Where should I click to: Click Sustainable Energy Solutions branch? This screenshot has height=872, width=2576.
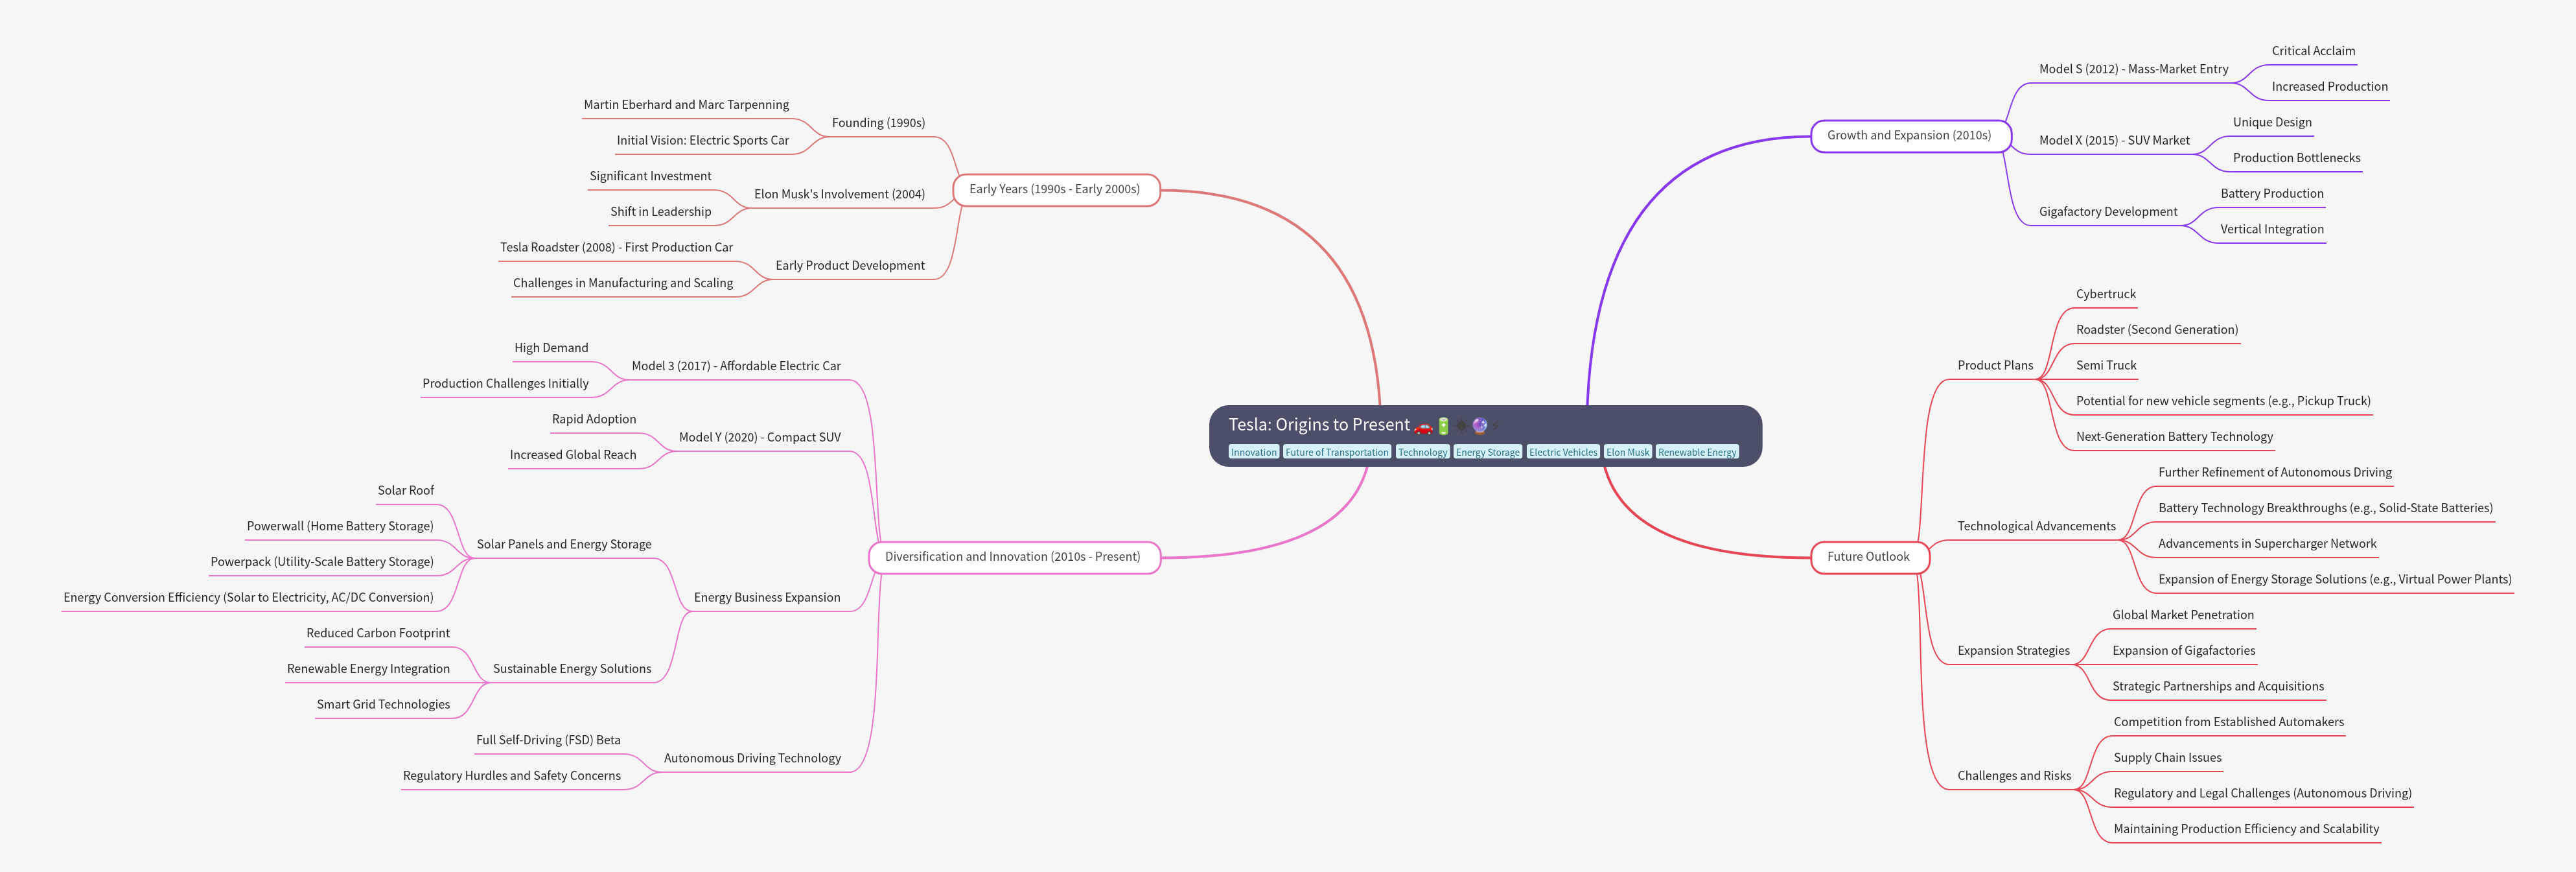(572, 669)
